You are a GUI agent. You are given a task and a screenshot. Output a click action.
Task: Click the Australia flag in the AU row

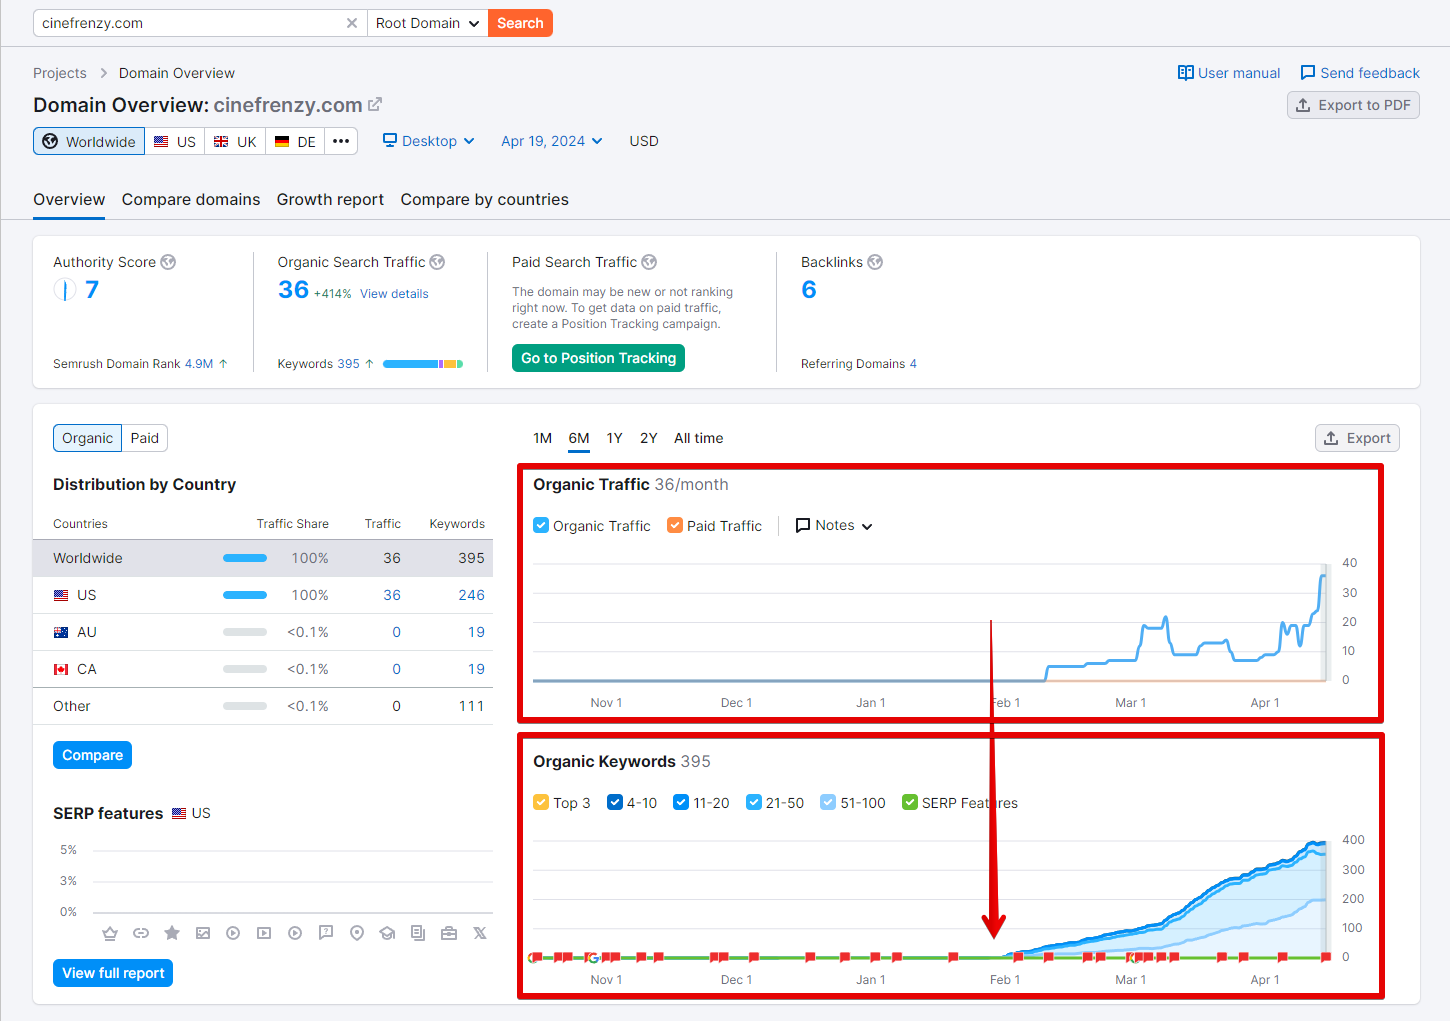[x=61, y=632]
